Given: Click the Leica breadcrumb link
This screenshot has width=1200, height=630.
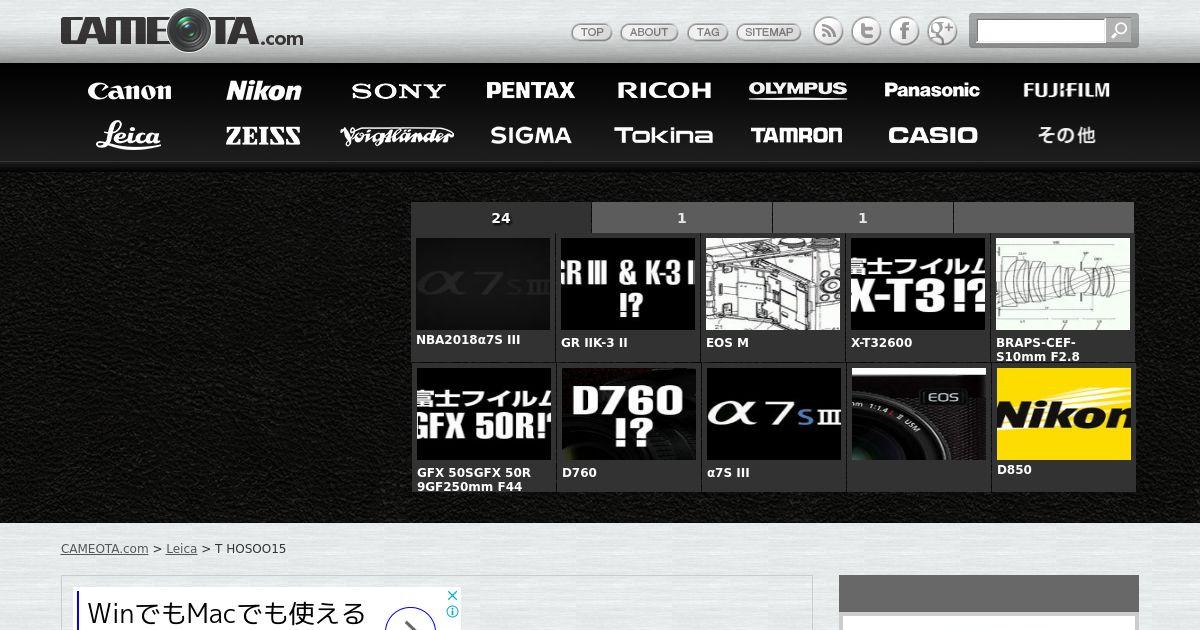Looking at the screenshot, I should coord(181,549).
